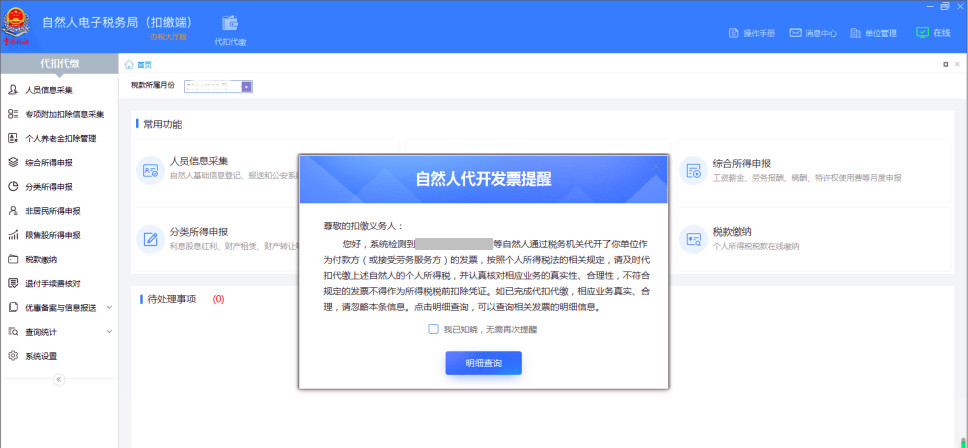Open the 操作手册 link
The width and height of the screenshot is (968, 448).
coord(759,33)
